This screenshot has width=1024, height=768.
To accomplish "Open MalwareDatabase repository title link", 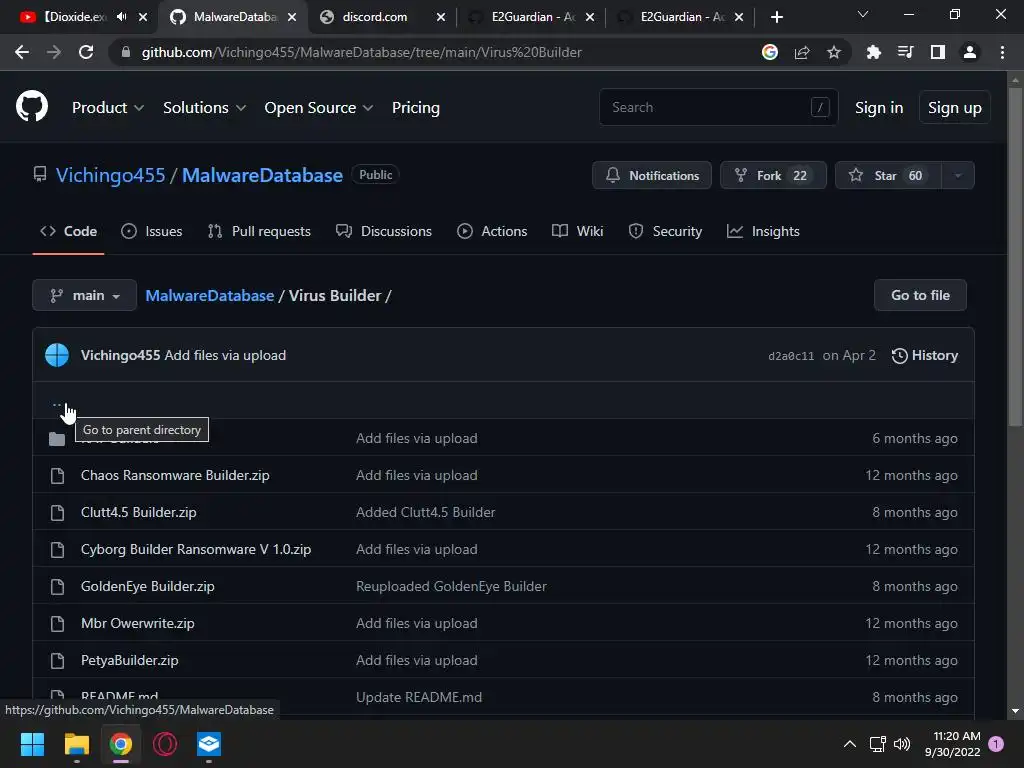I will [262, 175].
